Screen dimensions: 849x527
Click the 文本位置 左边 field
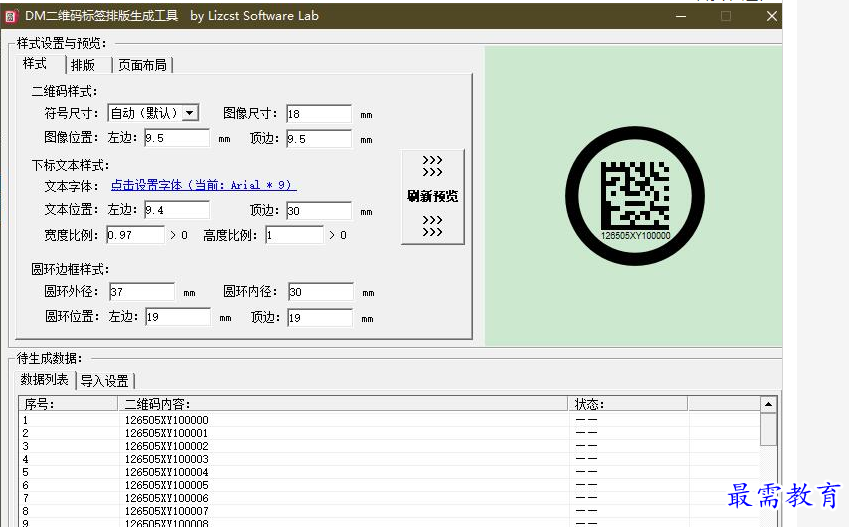pyautogui.click(x=177, y=210)
